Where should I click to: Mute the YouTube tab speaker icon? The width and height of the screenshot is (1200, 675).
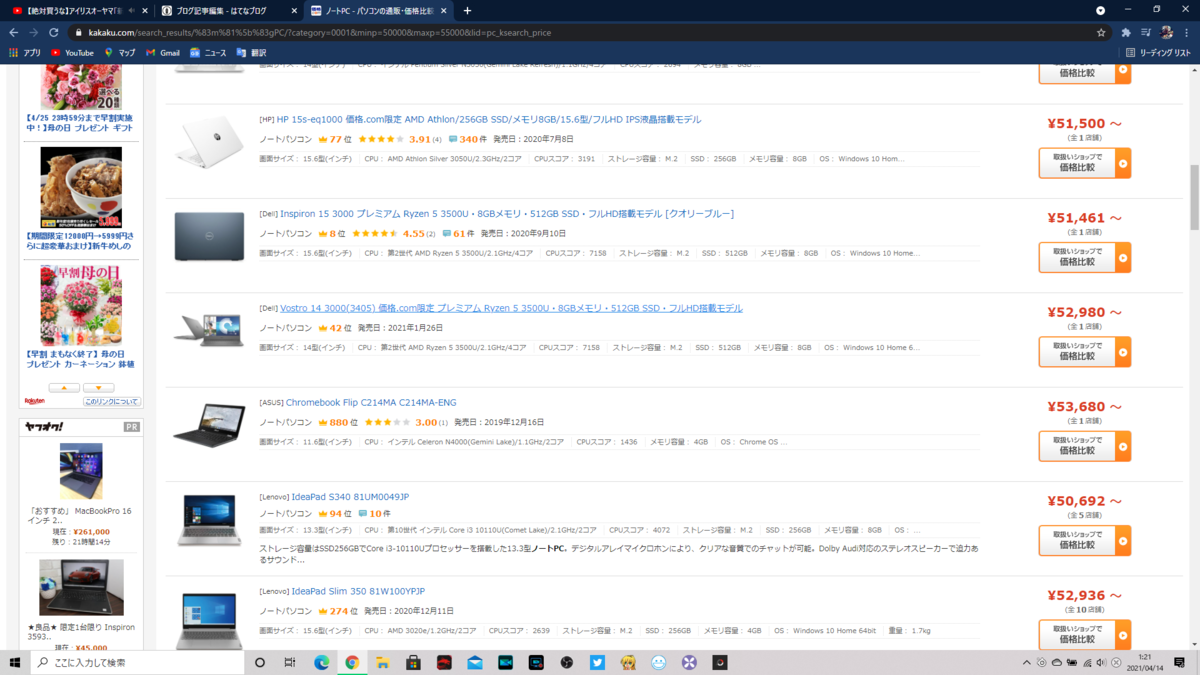[131, 11]
